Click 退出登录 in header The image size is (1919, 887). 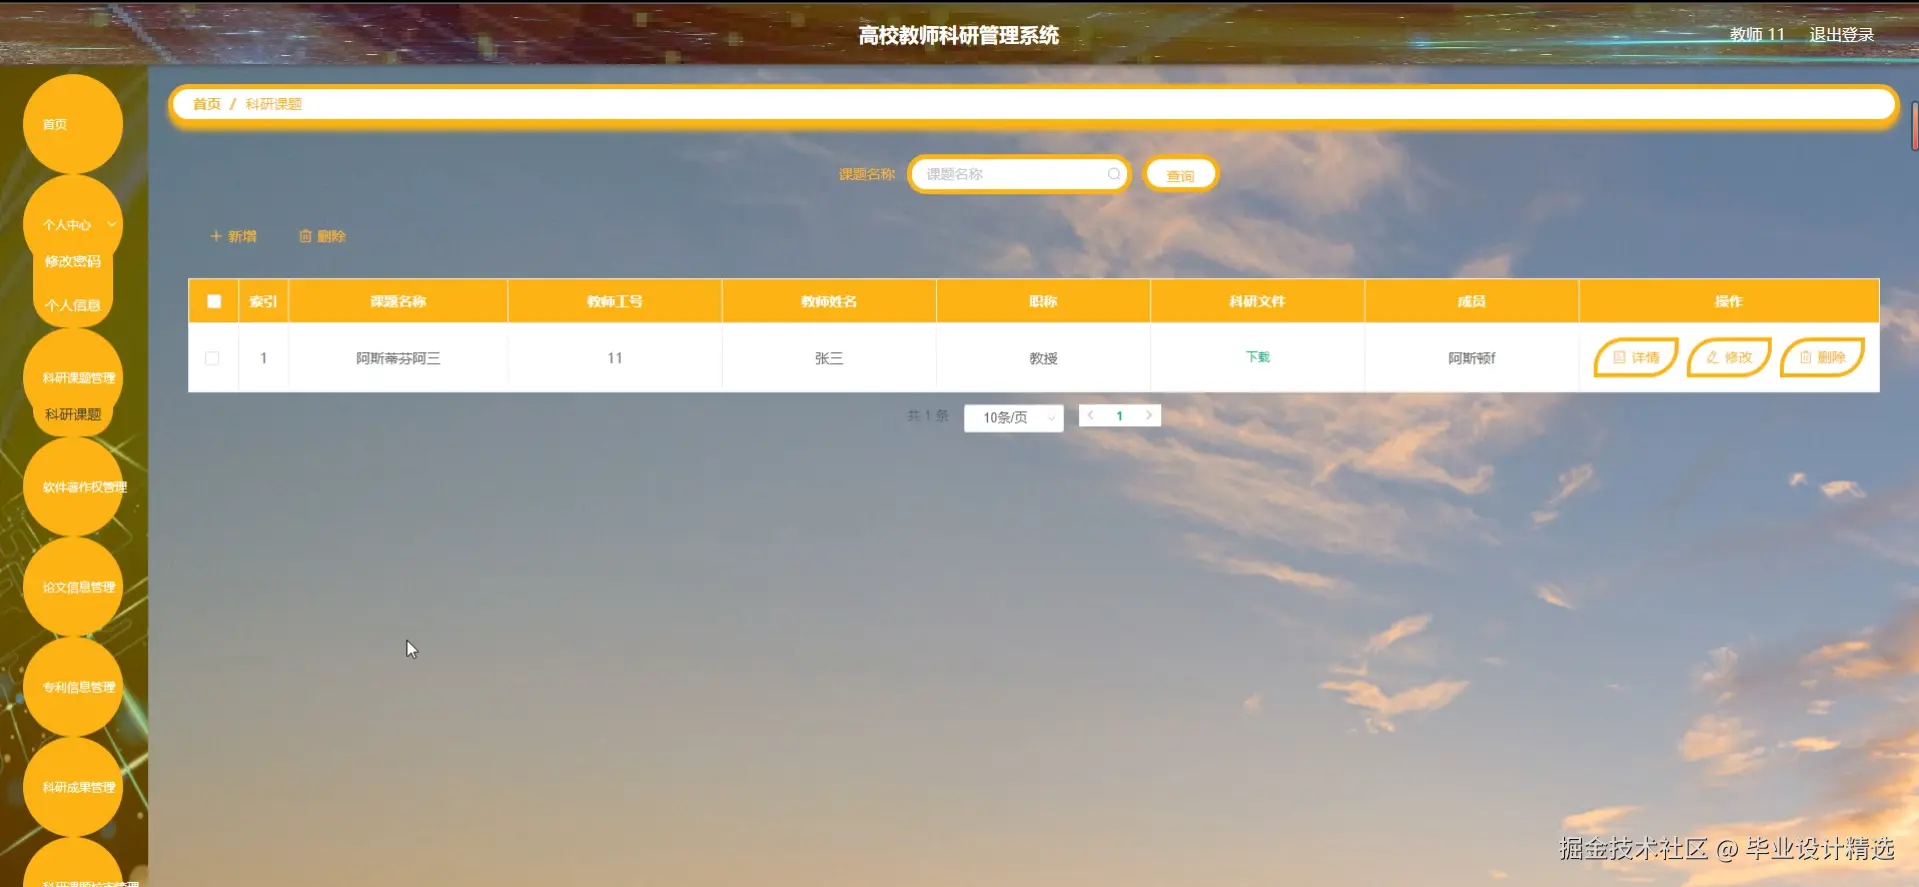point(1841,34)
